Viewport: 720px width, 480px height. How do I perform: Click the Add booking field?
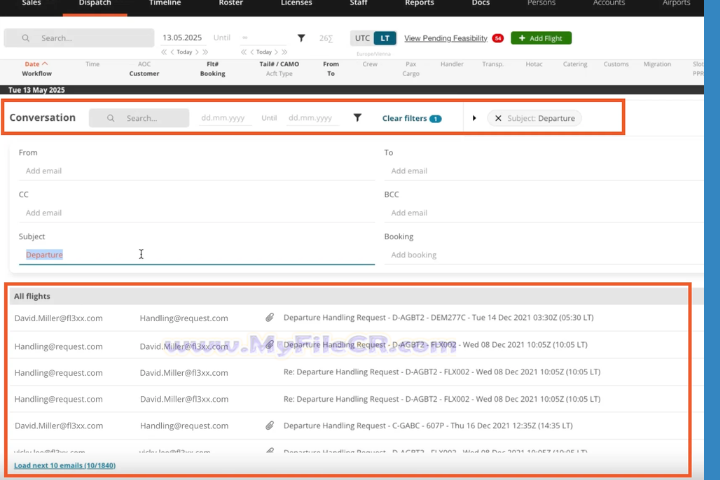544,254
